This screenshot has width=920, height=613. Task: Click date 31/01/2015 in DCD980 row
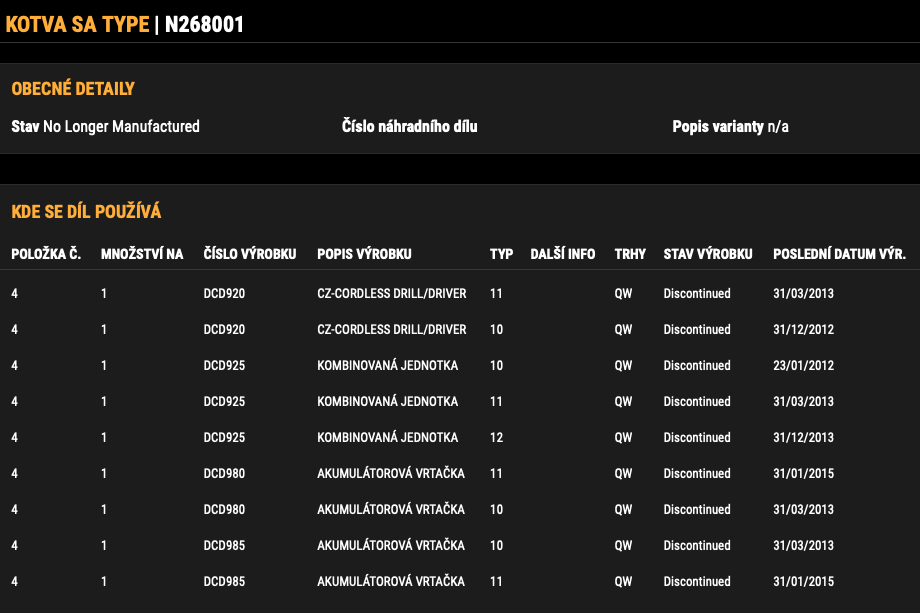pyautogui.click(x=803, y=473)
